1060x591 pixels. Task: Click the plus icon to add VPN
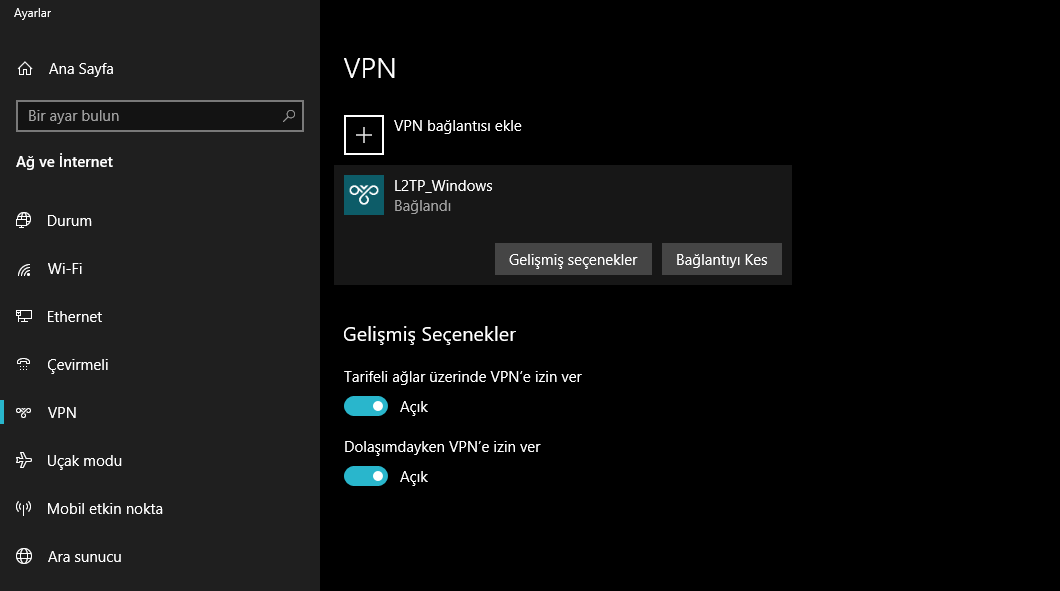(364, 135)
